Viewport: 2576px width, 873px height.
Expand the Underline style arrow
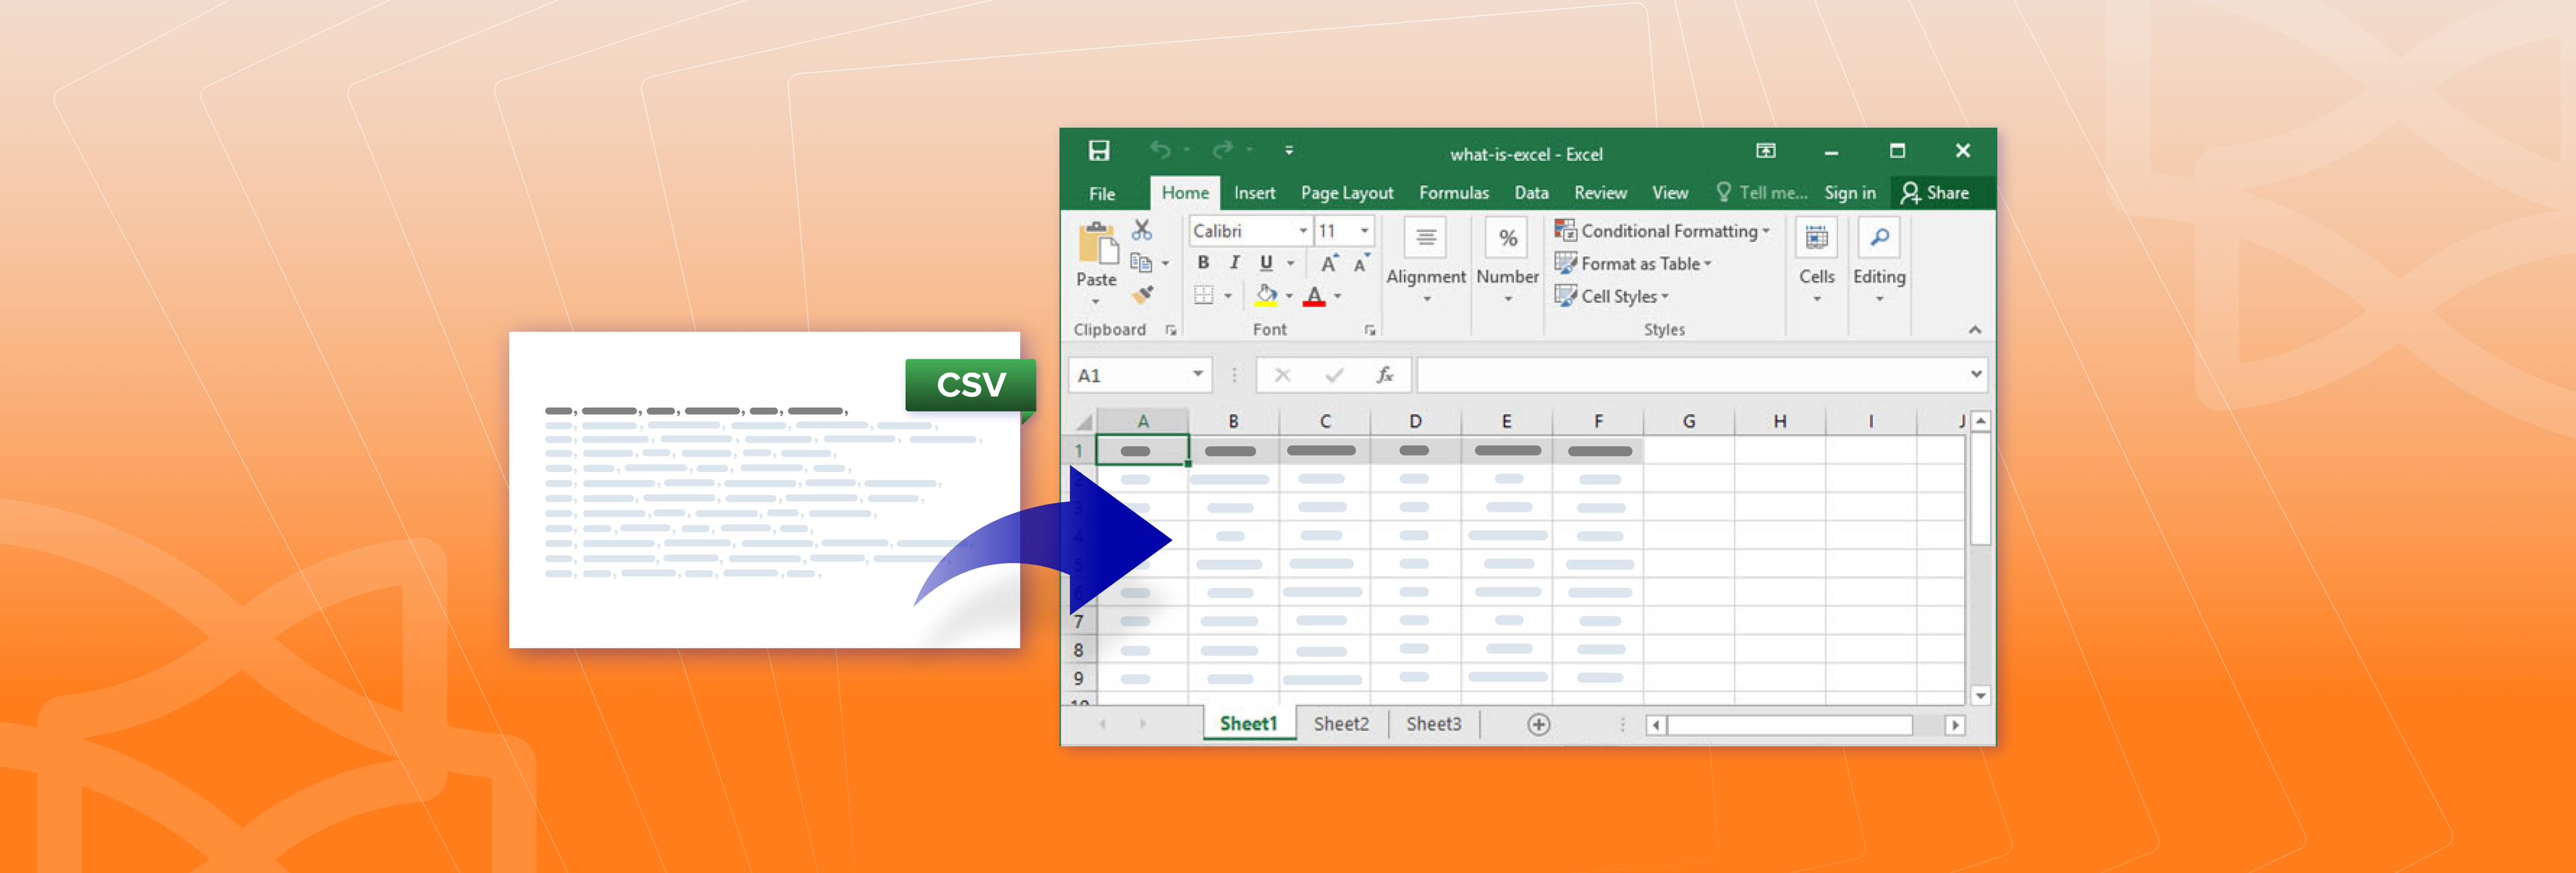[x=1290, y=263]
